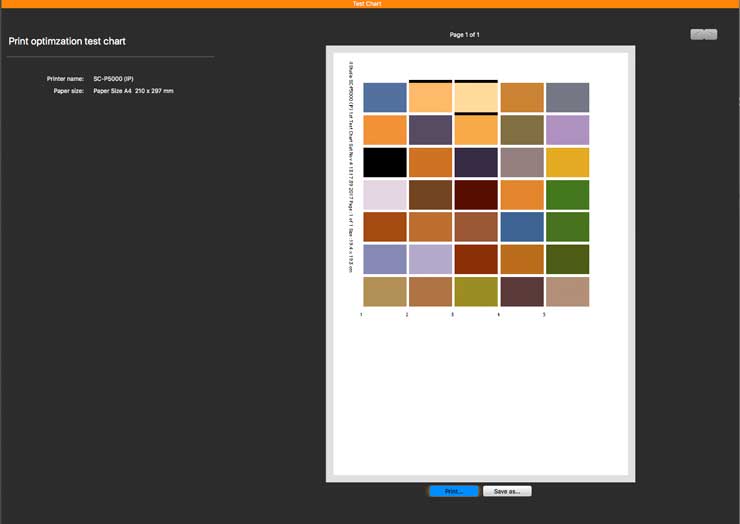Click the paper size value "Paper Size A4 210 x 297 mm"

coord(133,91)
